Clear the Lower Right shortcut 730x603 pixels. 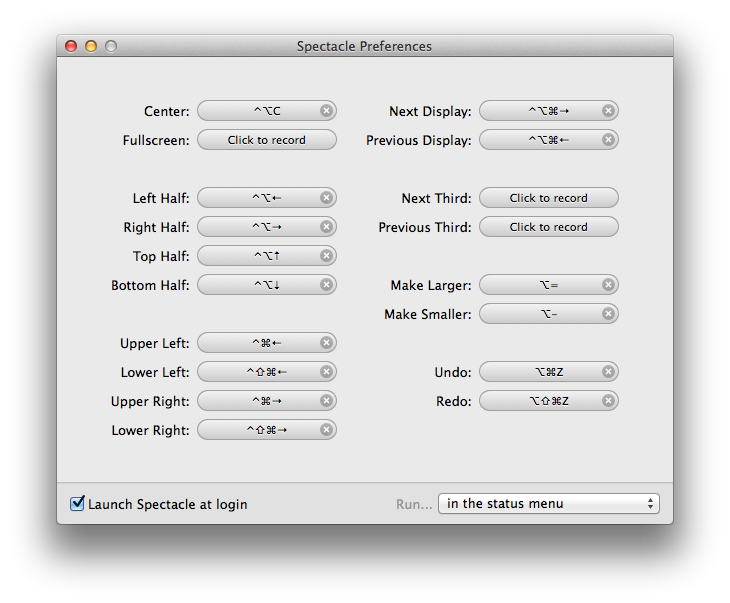[326, 430]
